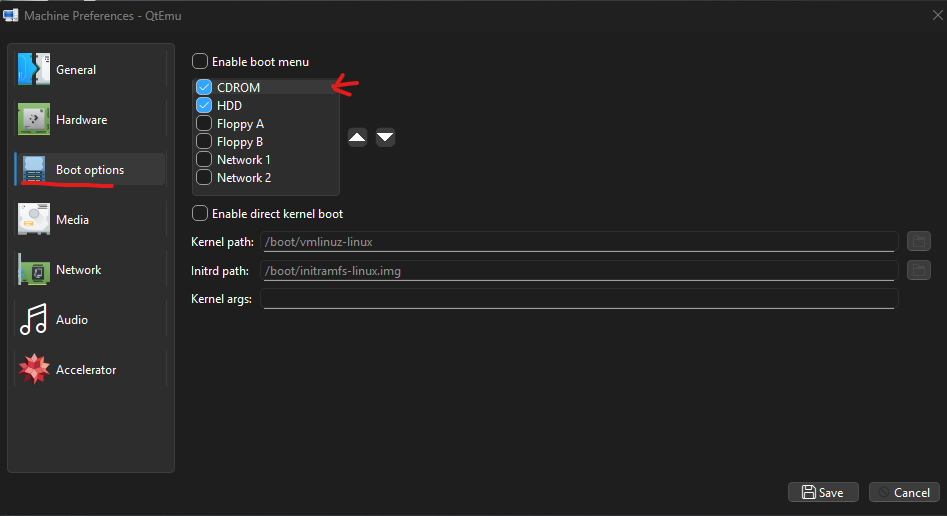This screenshot has height=516, width=947.
Task: Select the Hardware chip icon
Action: 34,120
